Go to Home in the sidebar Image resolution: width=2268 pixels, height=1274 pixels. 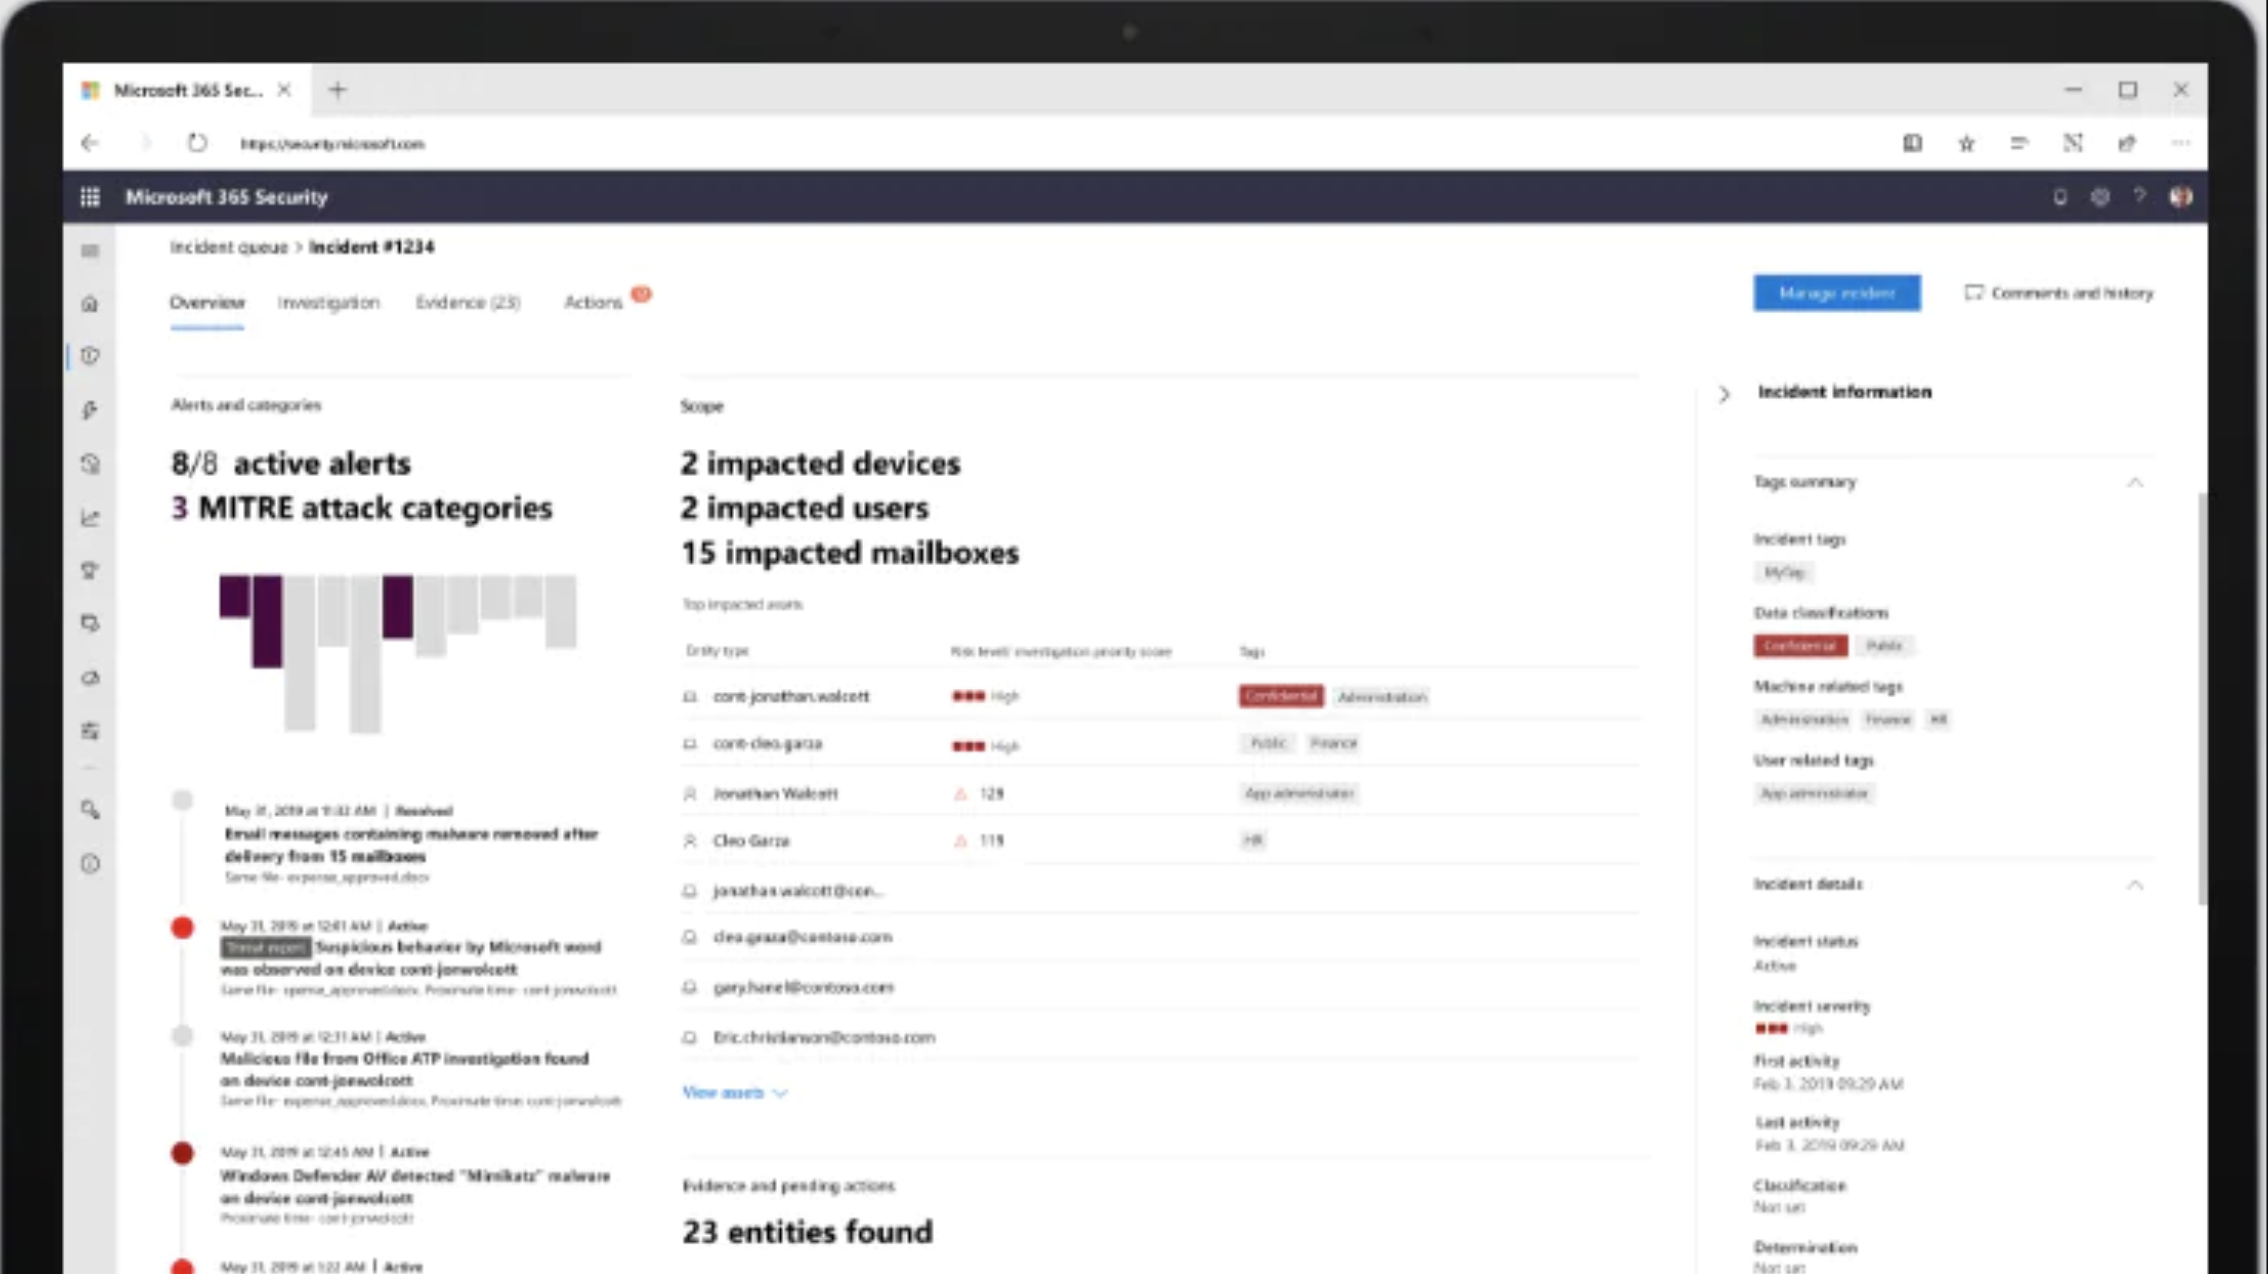[x=90, y=303]
